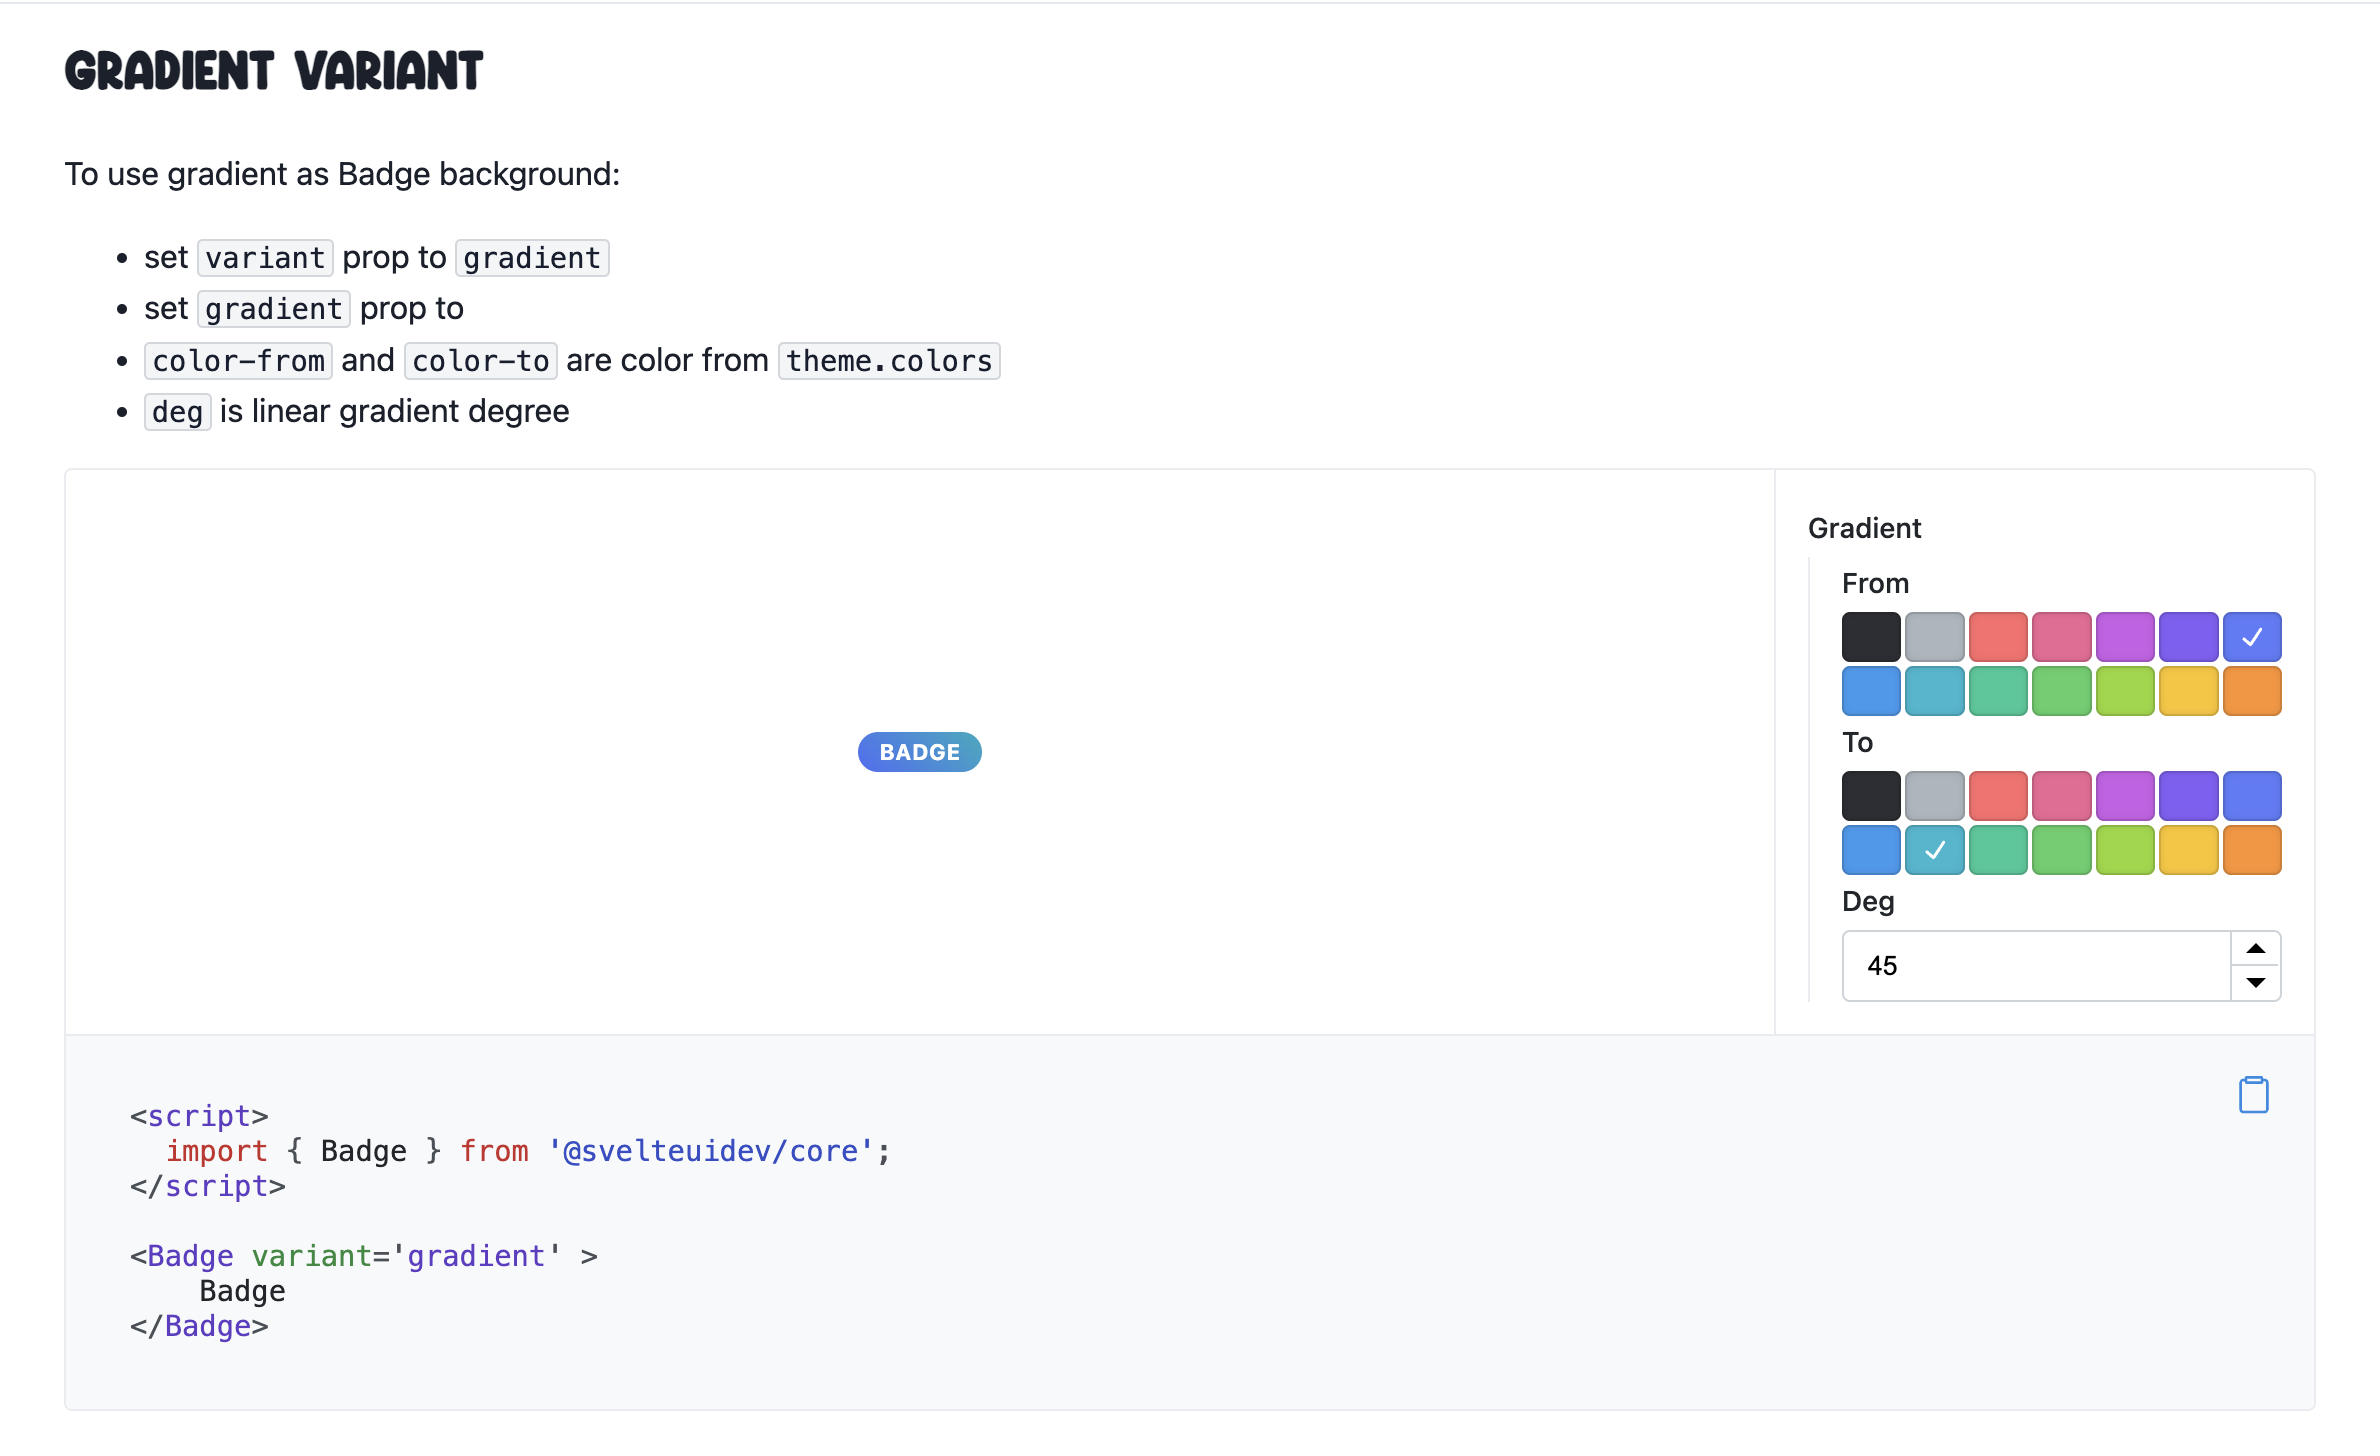
Task: Select the magenta swatch in From row
Action: (x=2125, y=637)
